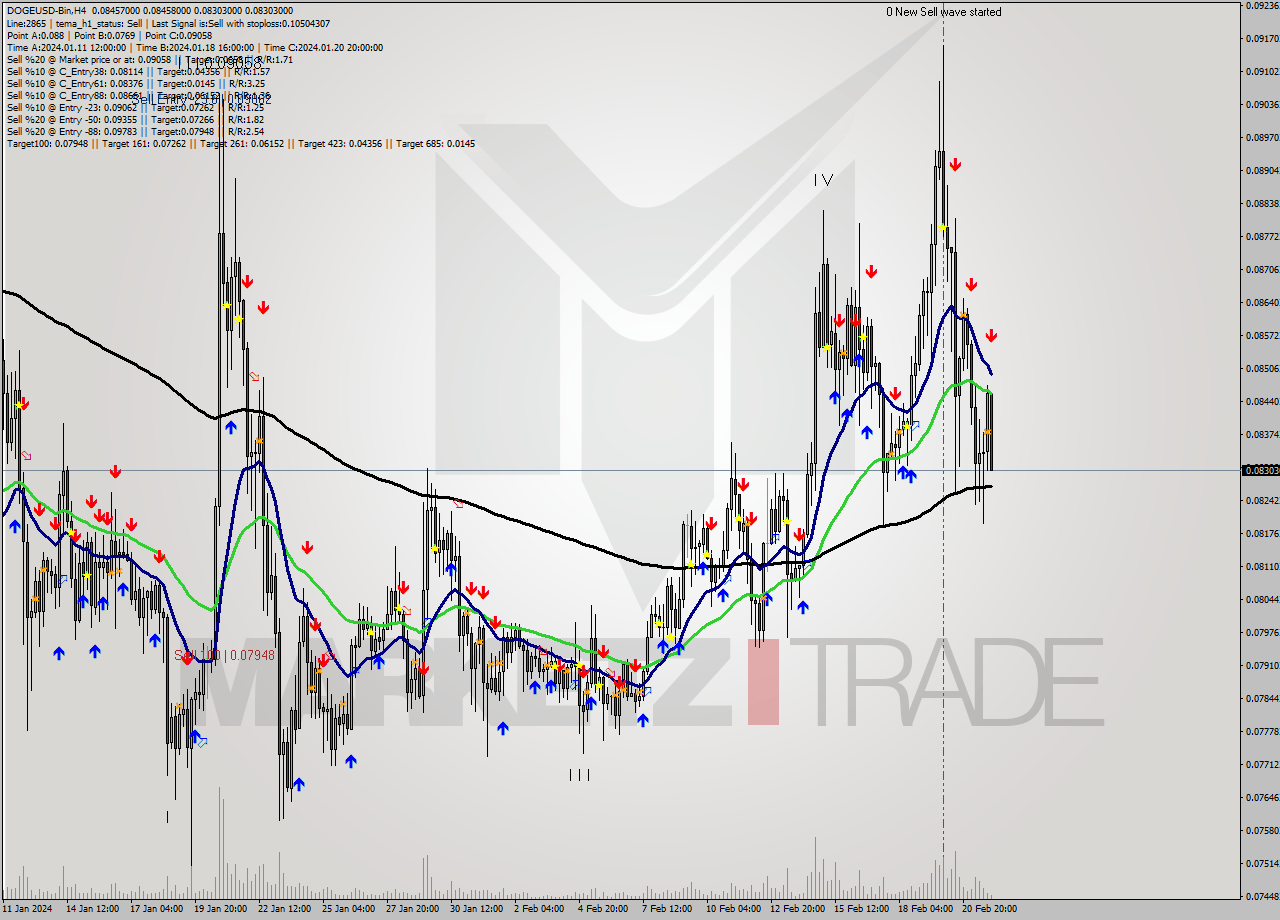1280x920 pixels.
Task: Select the 'I V' wave label
Action: click(x=822, y=180)
